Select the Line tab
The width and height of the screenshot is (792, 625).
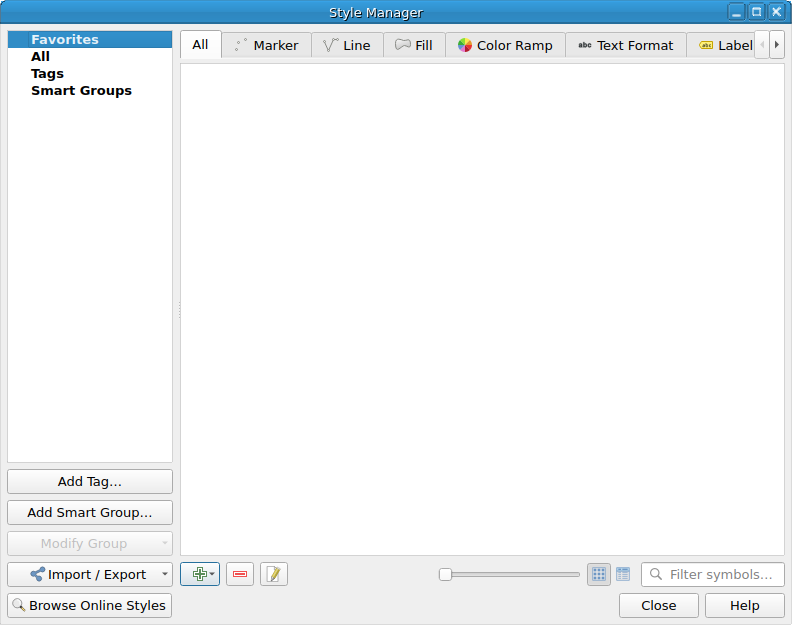(347, 45)
